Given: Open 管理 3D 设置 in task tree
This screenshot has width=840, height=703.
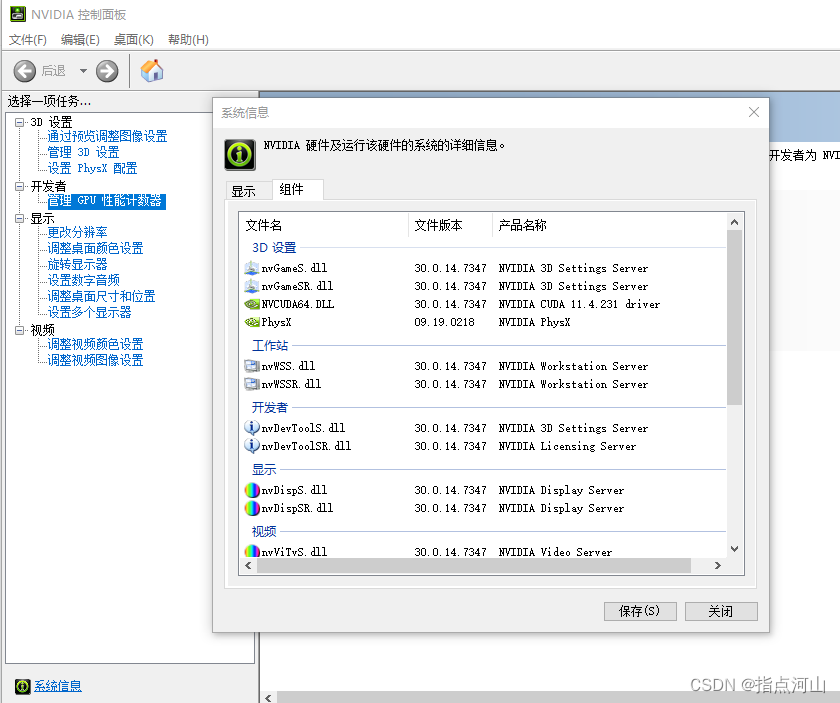Looking at the screenshot, I should (84, 152).
